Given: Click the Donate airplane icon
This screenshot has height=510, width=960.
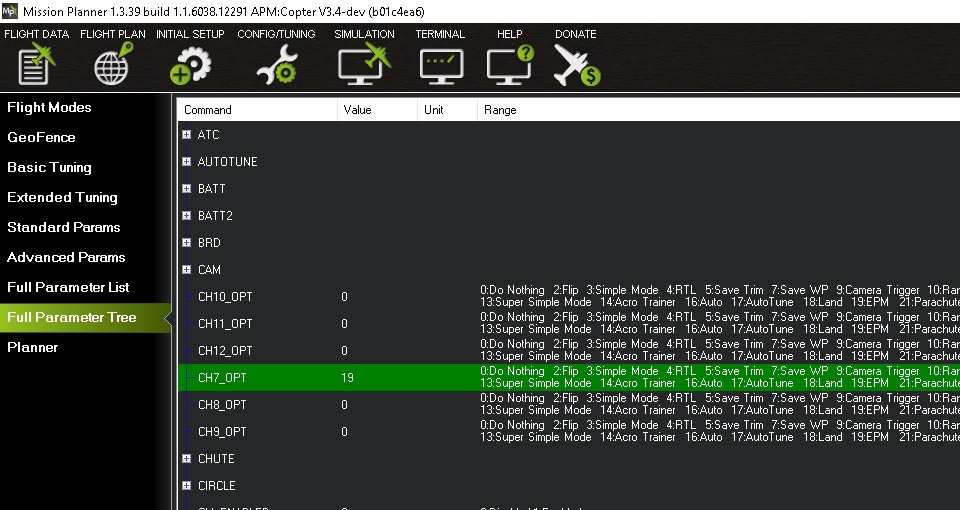Looking at the screenshot, I should click(575, 65).
